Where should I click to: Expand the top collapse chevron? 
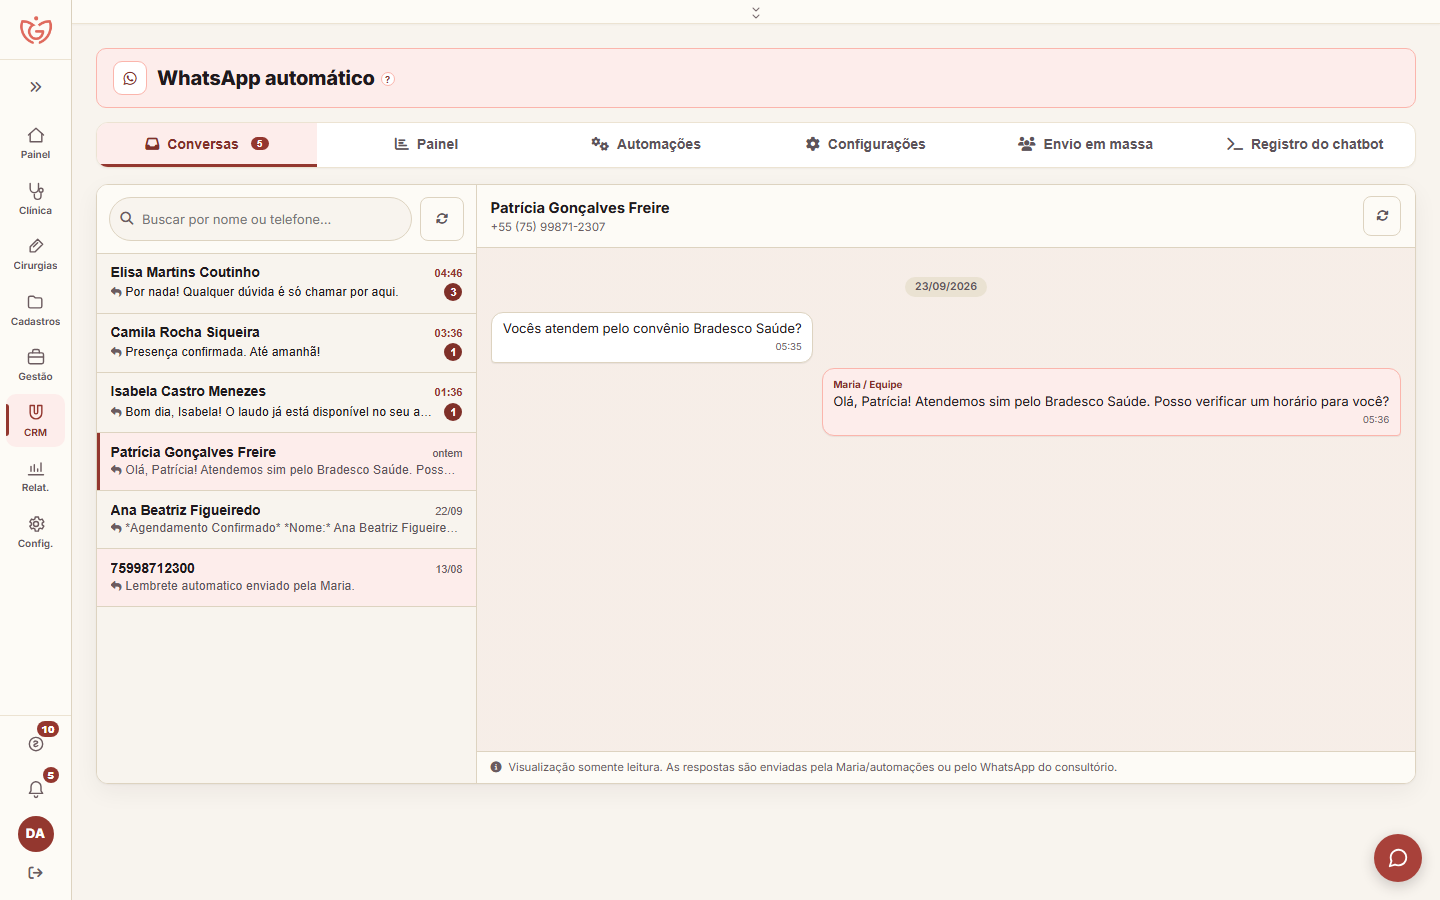pos(756,12)
